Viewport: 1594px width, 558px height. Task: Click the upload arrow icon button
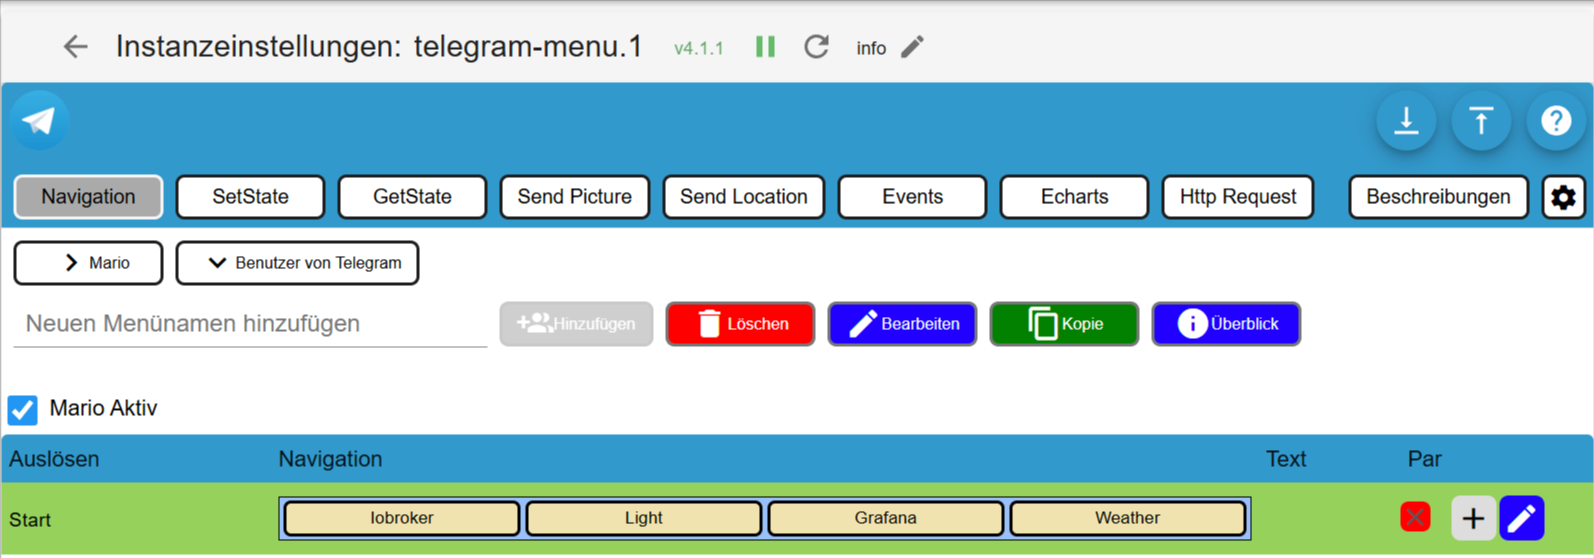(1481, 121)
